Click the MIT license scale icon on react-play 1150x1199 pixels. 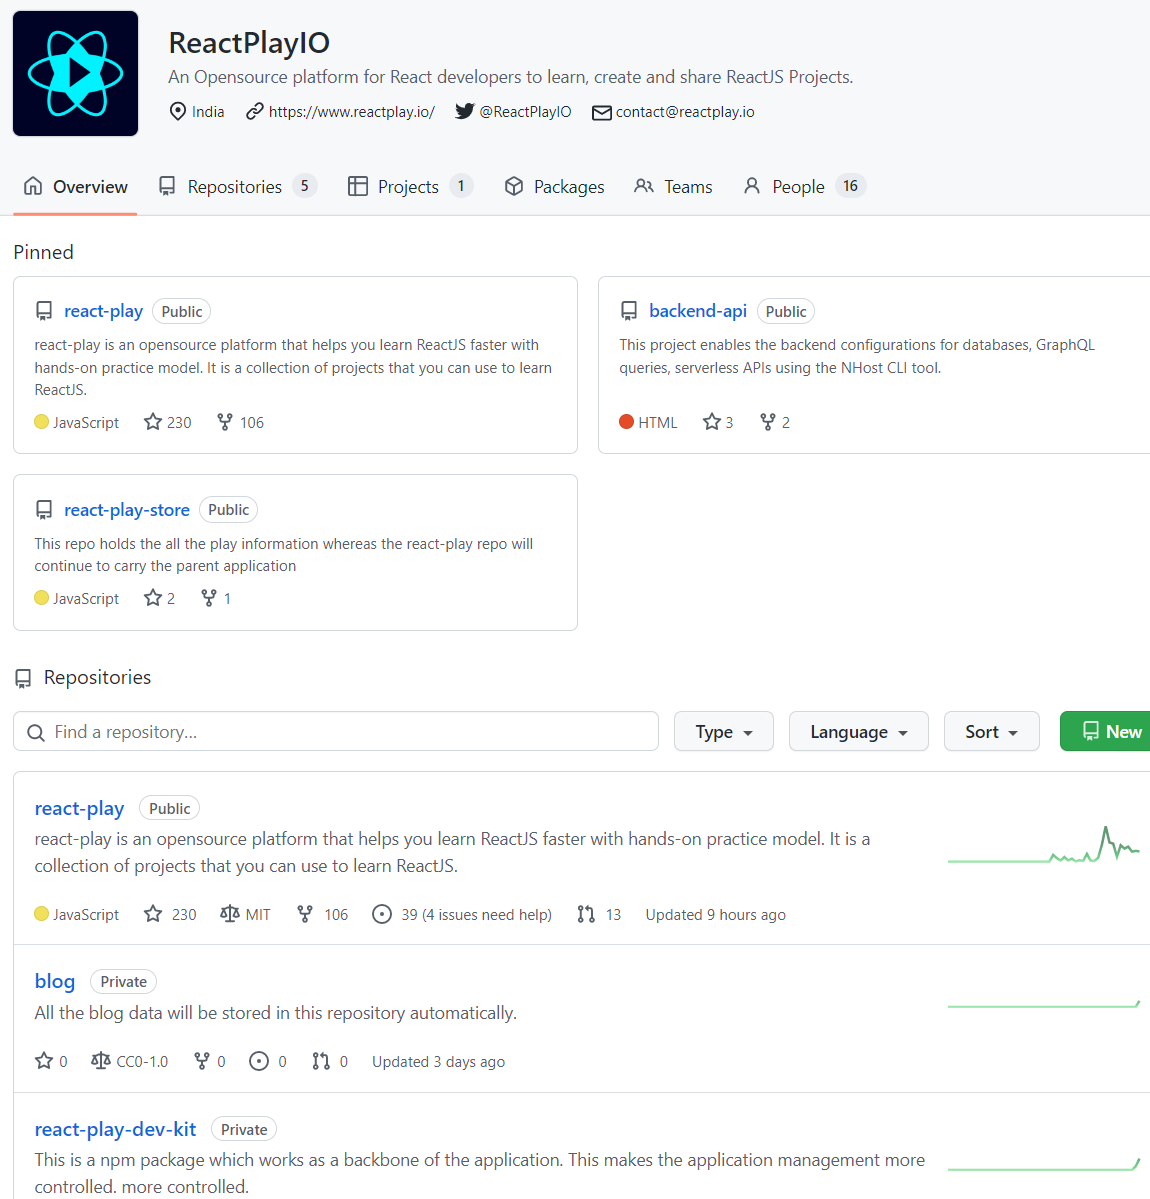pyautogui.click(x=226, y=914)
